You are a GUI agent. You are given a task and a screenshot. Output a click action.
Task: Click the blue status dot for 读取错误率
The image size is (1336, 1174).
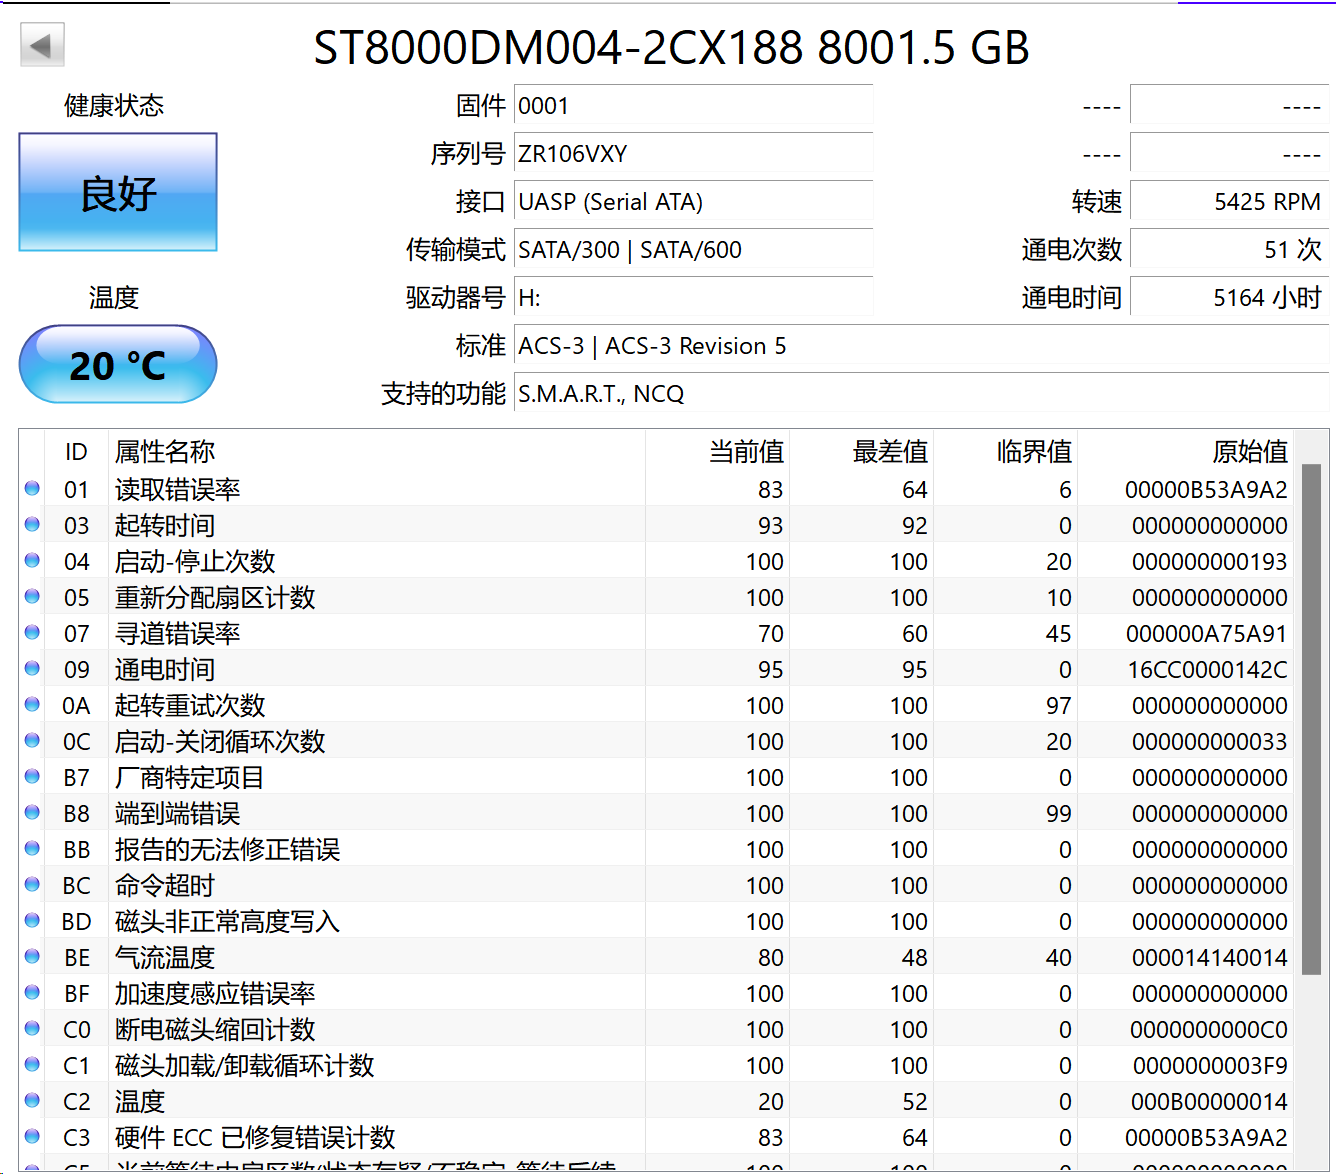32,489
